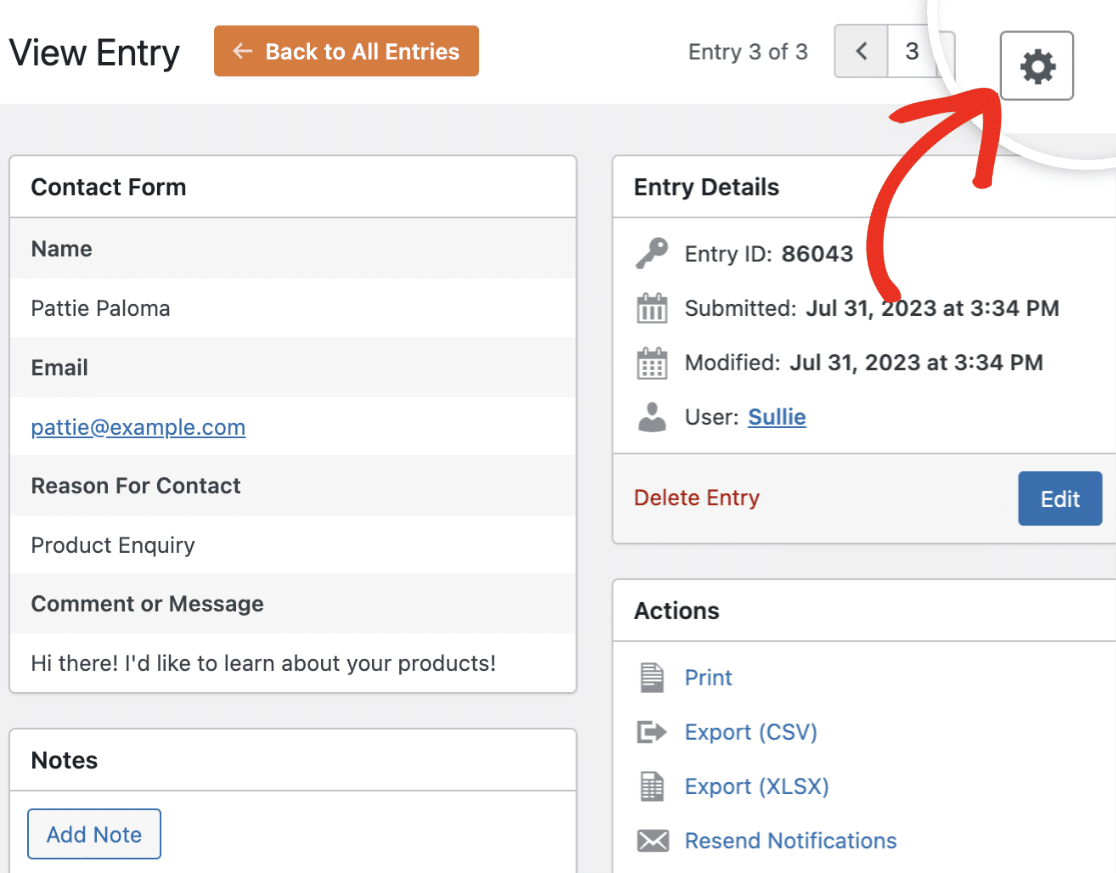This screenshot has height=873, width=1116.
Task: Click the 'Entry 3 of 3' counter
Action: (748, 51)
